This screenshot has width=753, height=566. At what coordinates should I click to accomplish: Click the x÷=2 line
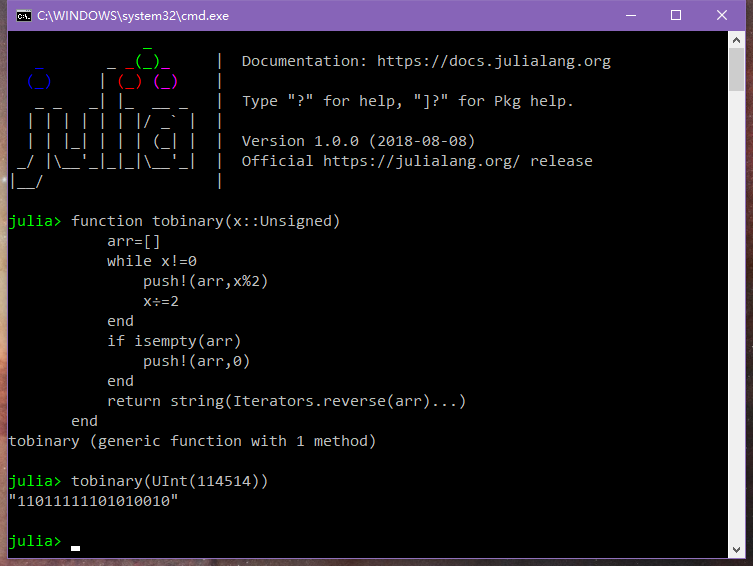click(161, 301)
